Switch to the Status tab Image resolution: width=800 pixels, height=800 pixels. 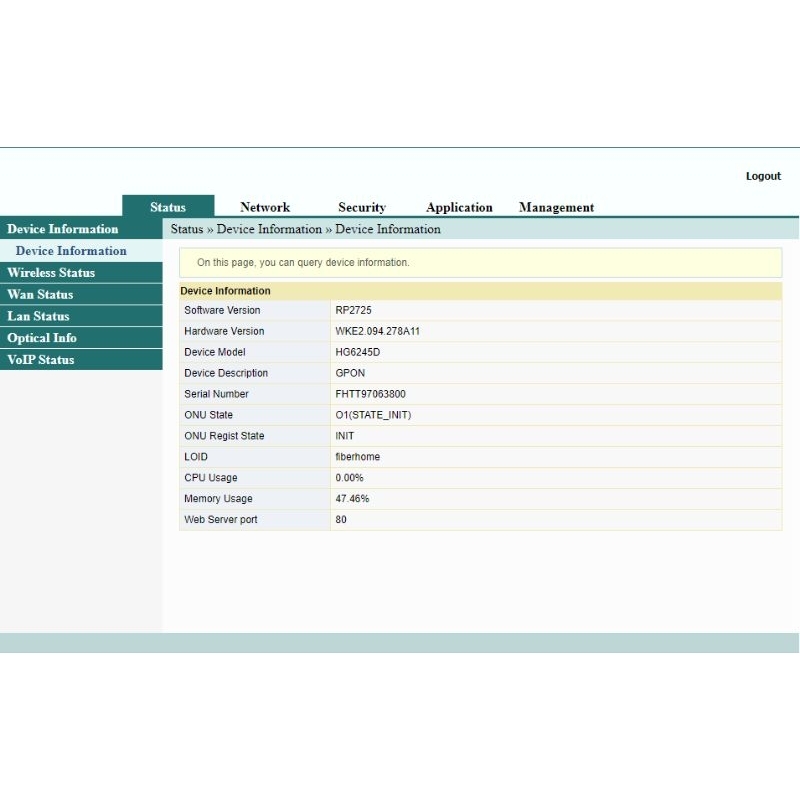(168, 207)
